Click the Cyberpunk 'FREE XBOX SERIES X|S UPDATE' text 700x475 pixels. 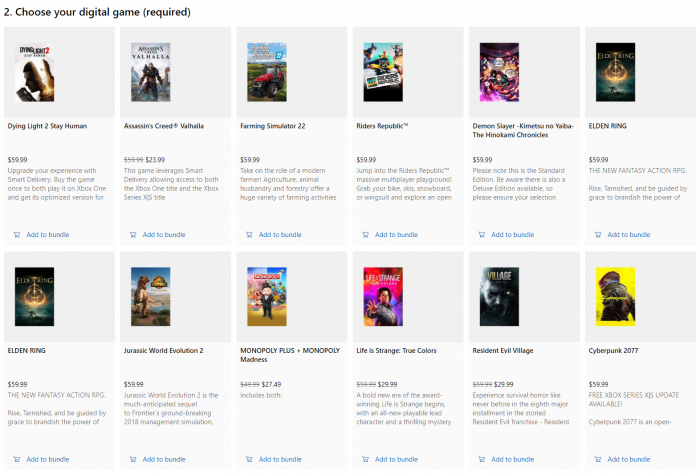pos(634,400)
